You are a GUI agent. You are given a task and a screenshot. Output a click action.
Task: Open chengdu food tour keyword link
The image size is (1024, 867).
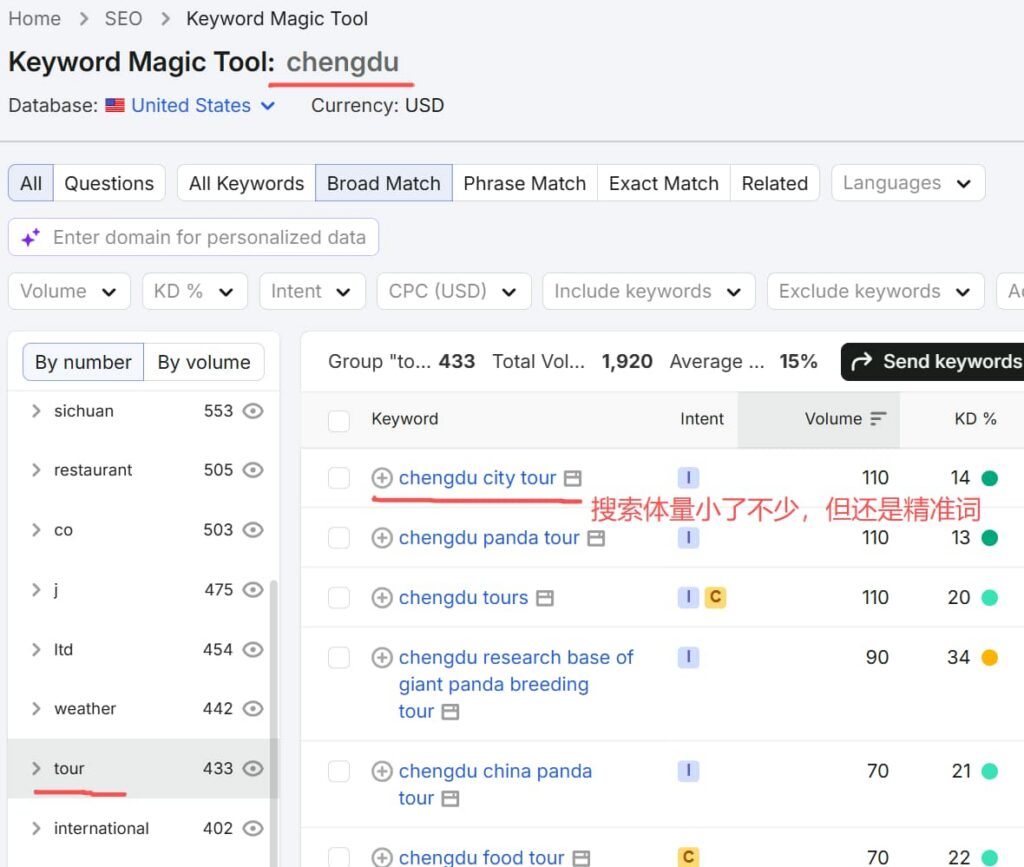pos(481,857)
